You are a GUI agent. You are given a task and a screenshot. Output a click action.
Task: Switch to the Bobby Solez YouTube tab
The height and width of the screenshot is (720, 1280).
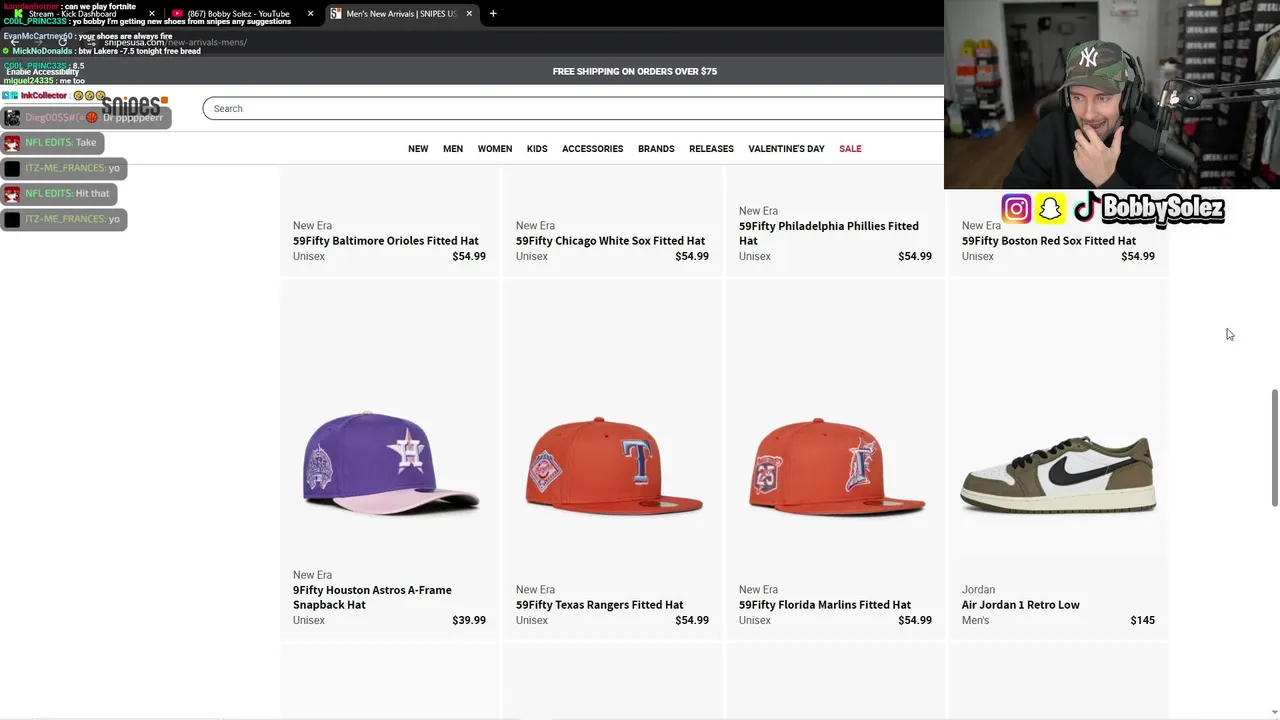coord(238,14)
